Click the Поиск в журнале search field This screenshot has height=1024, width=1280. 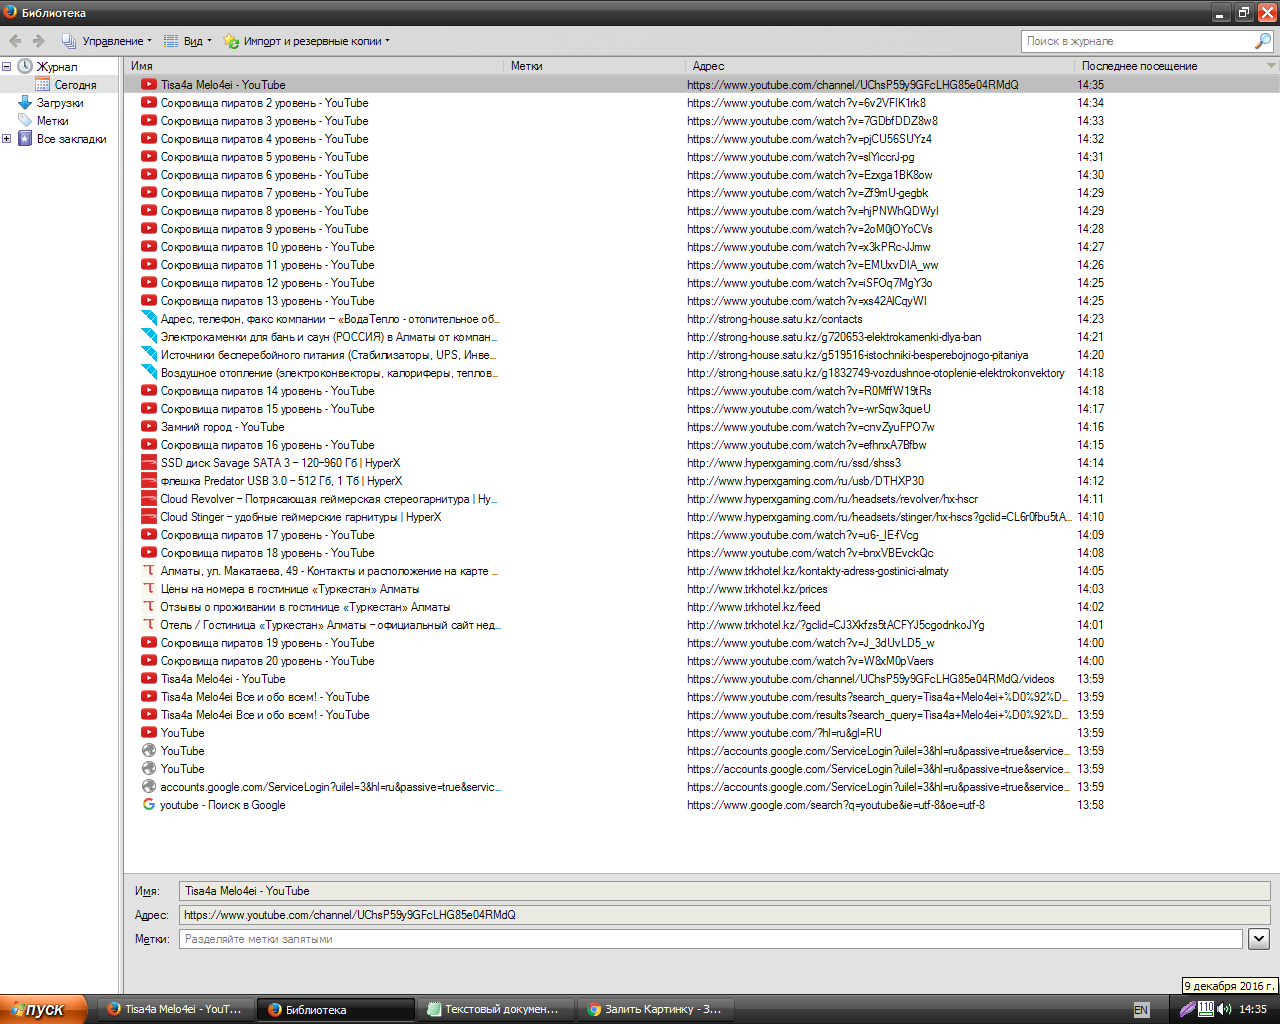(1138, 41)
